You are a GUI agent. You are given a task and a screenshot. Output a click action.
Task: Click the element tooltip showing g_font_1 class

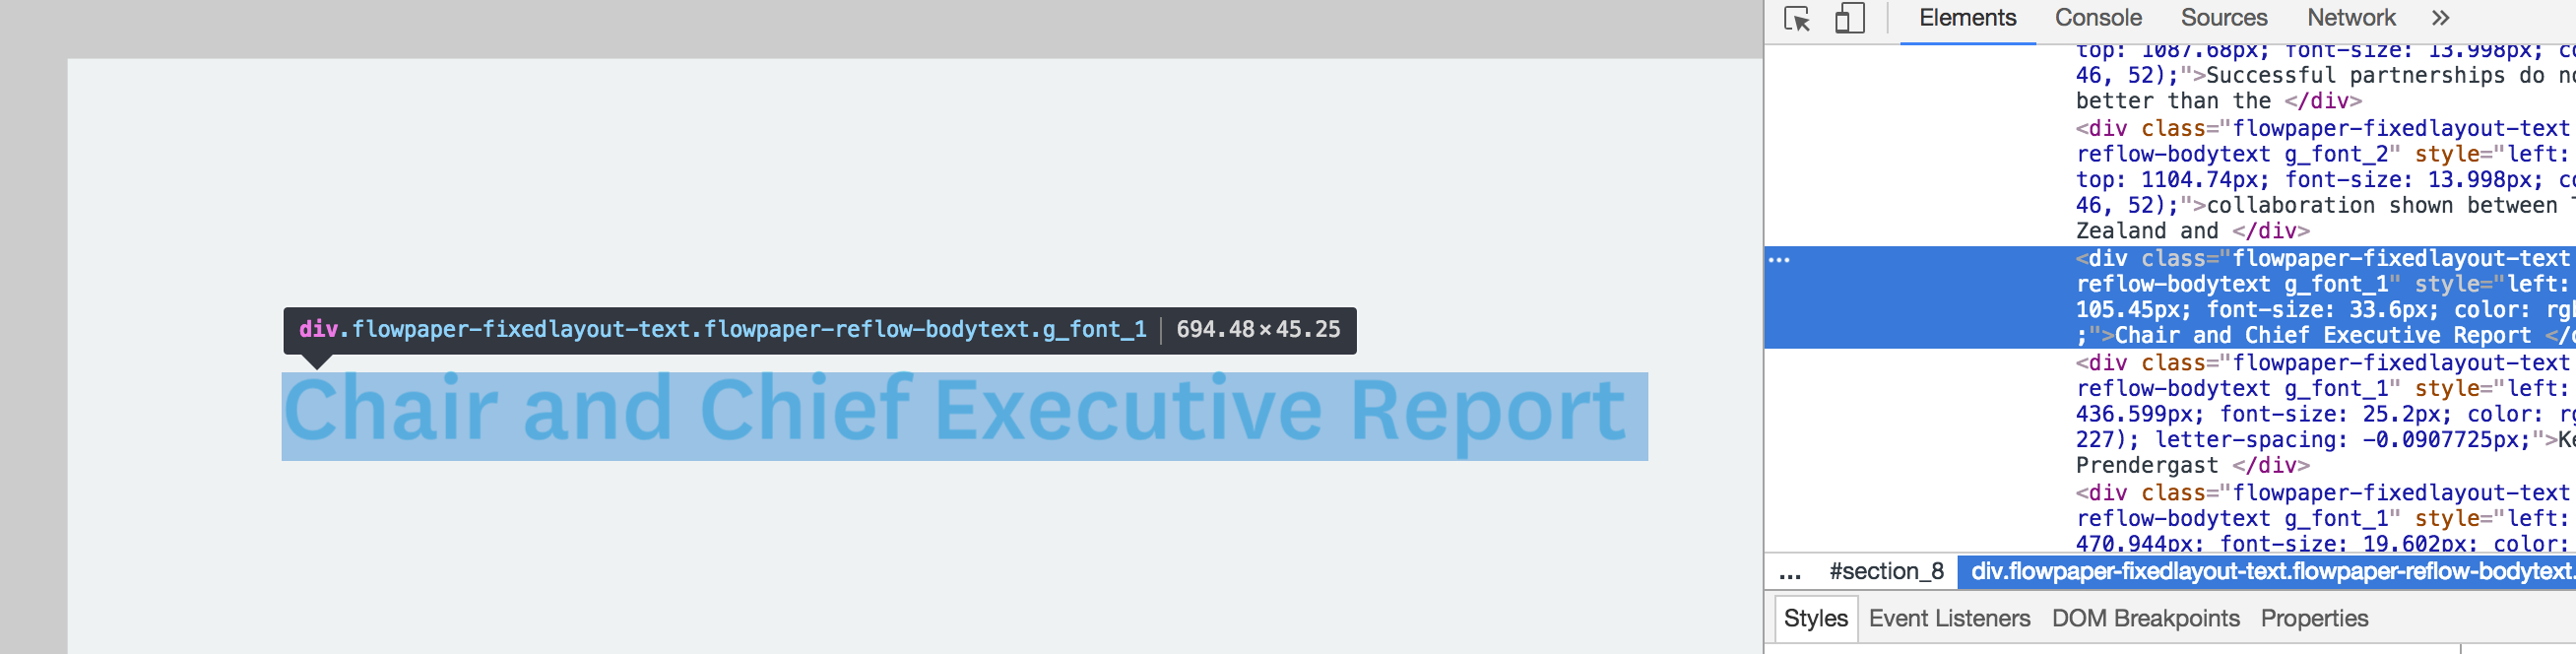[x=819, y=330]
